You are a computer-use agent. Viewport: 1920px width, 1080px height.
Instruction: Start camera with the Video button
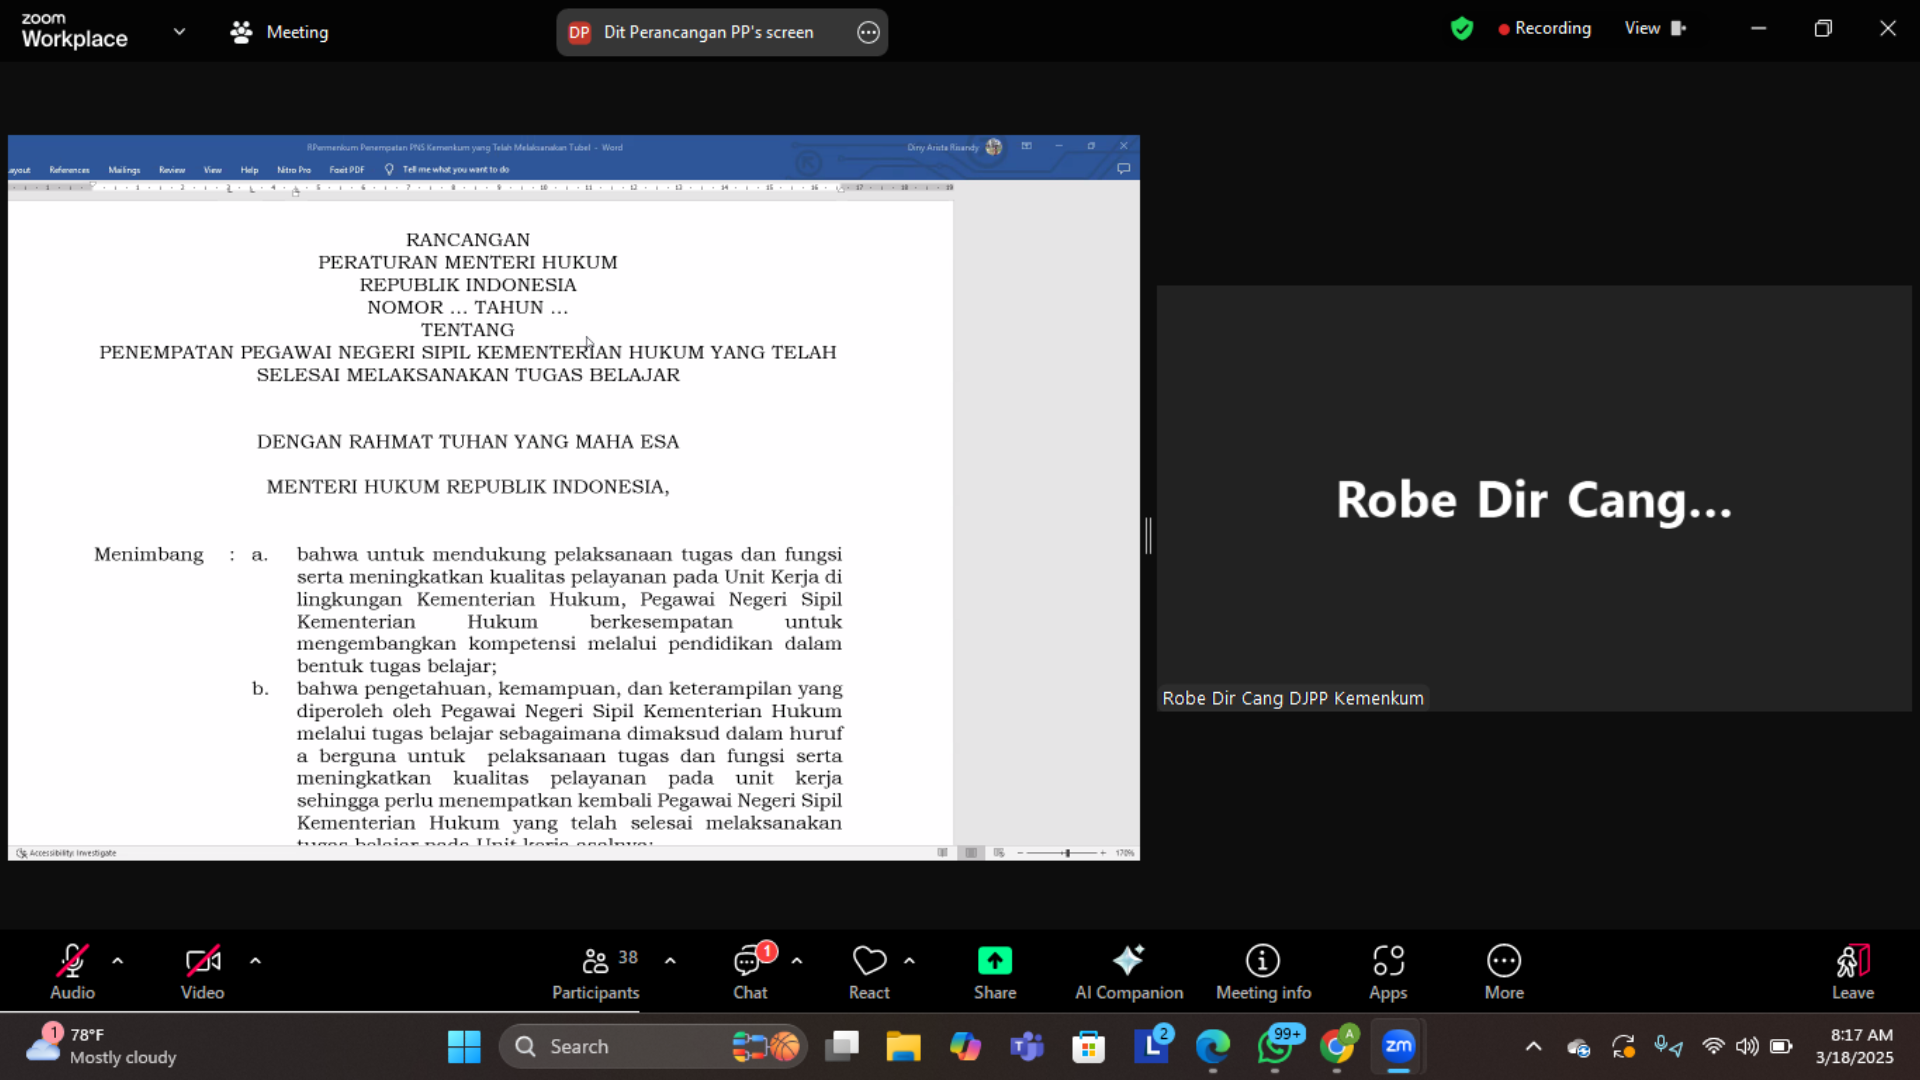202,971
